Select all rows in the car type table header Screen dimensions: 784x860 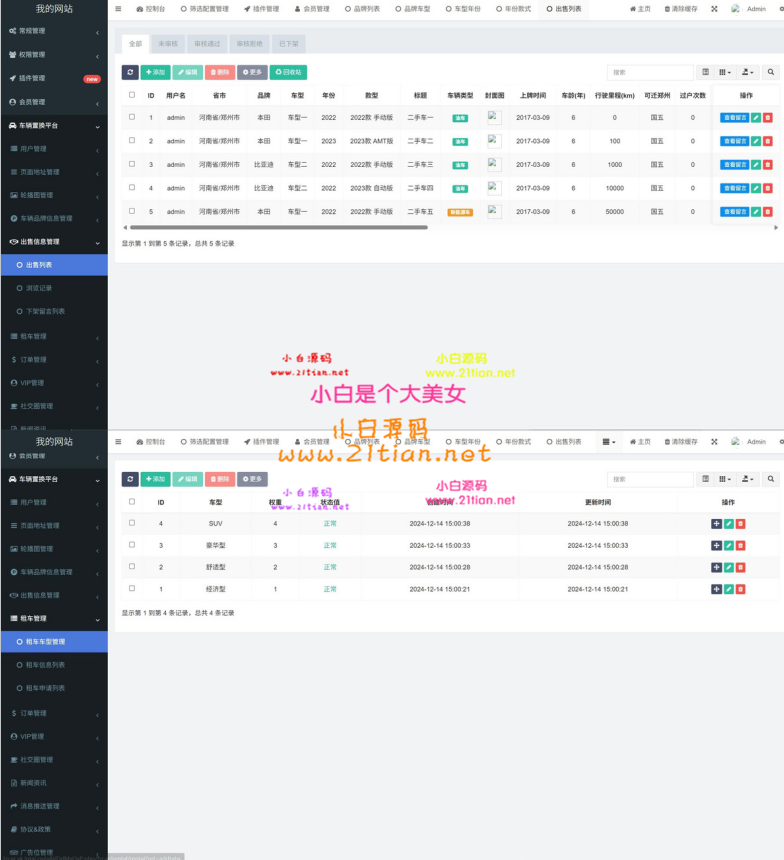[132, 501]
